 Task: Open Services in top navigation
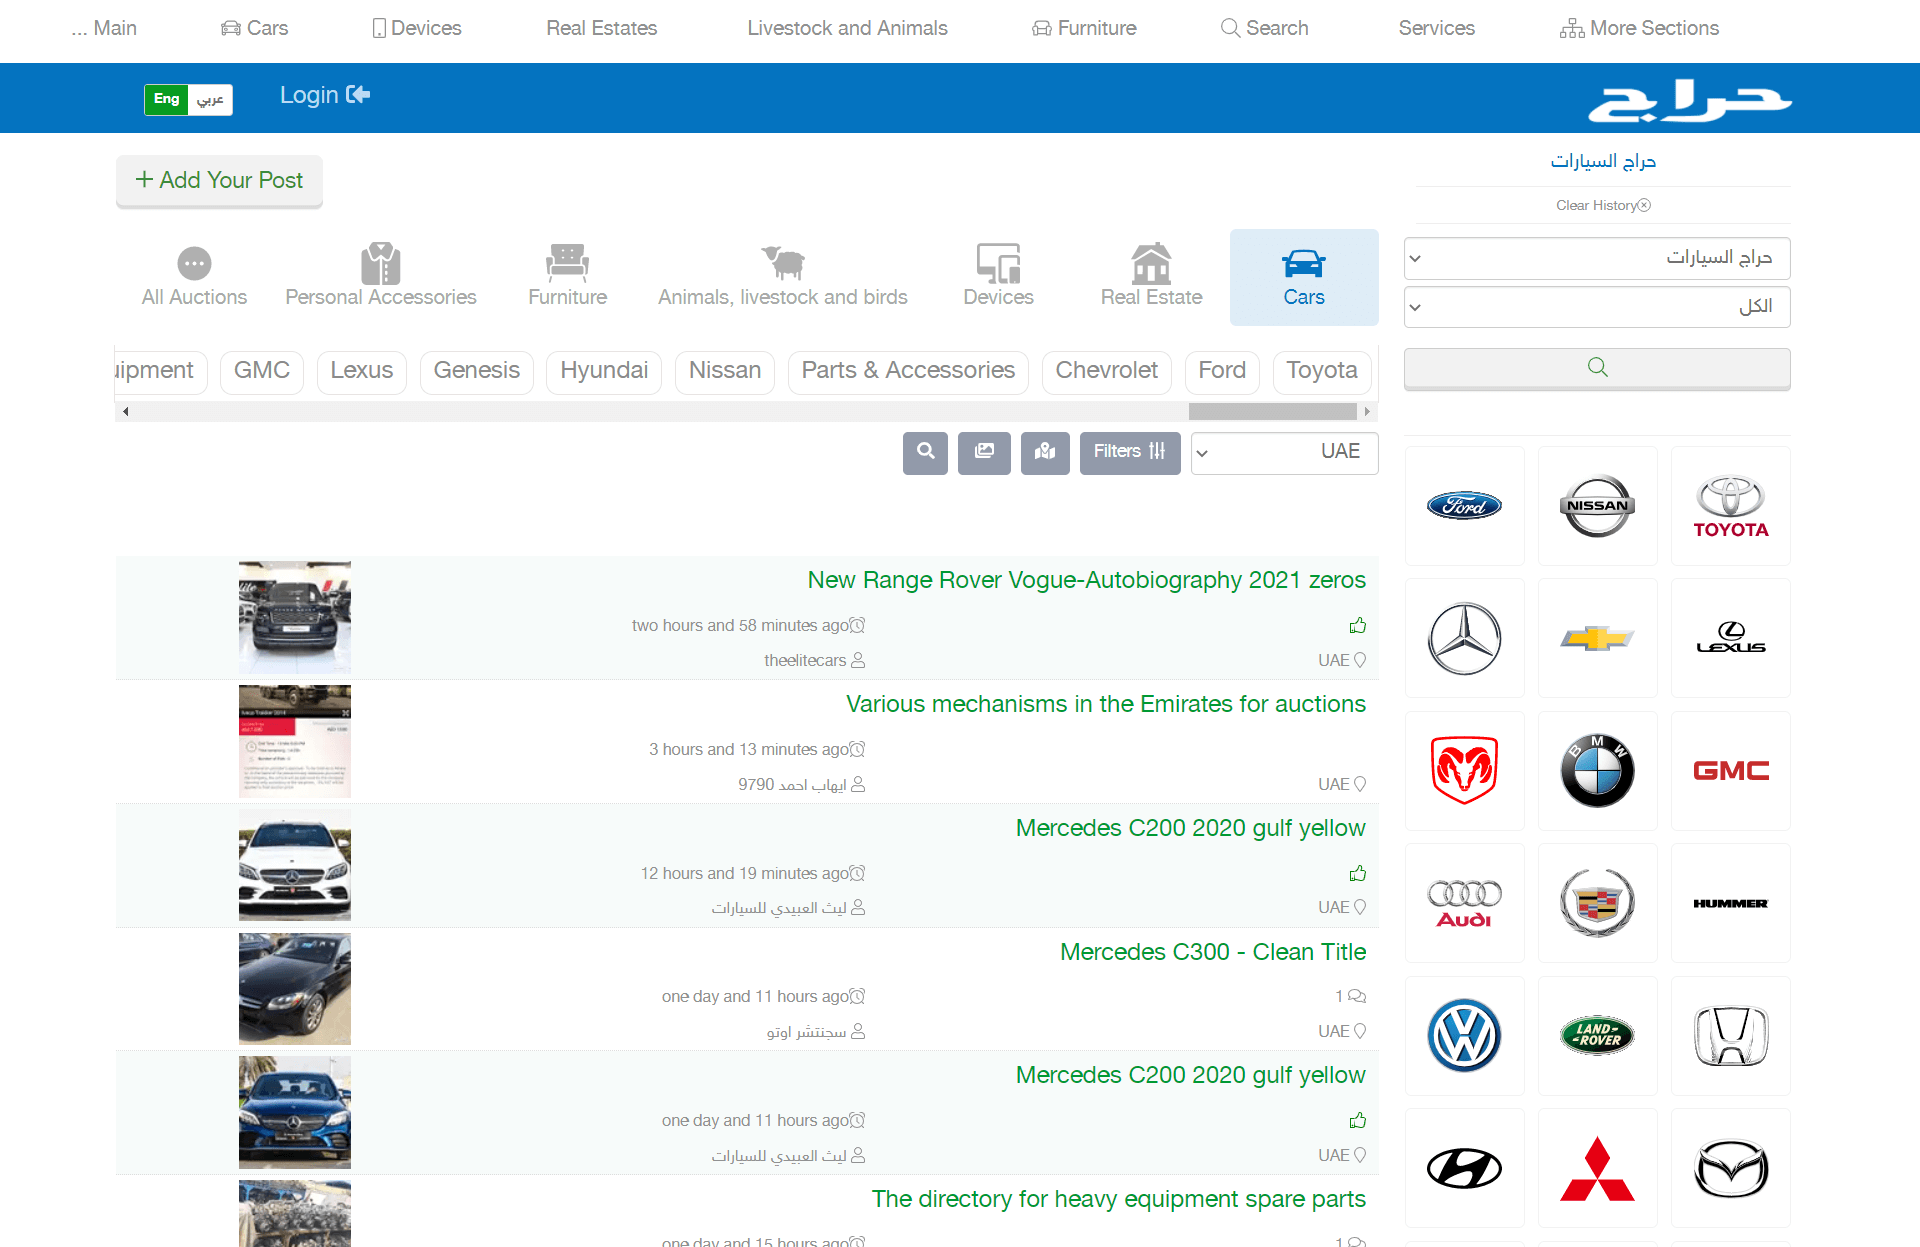click(1436, 28)
